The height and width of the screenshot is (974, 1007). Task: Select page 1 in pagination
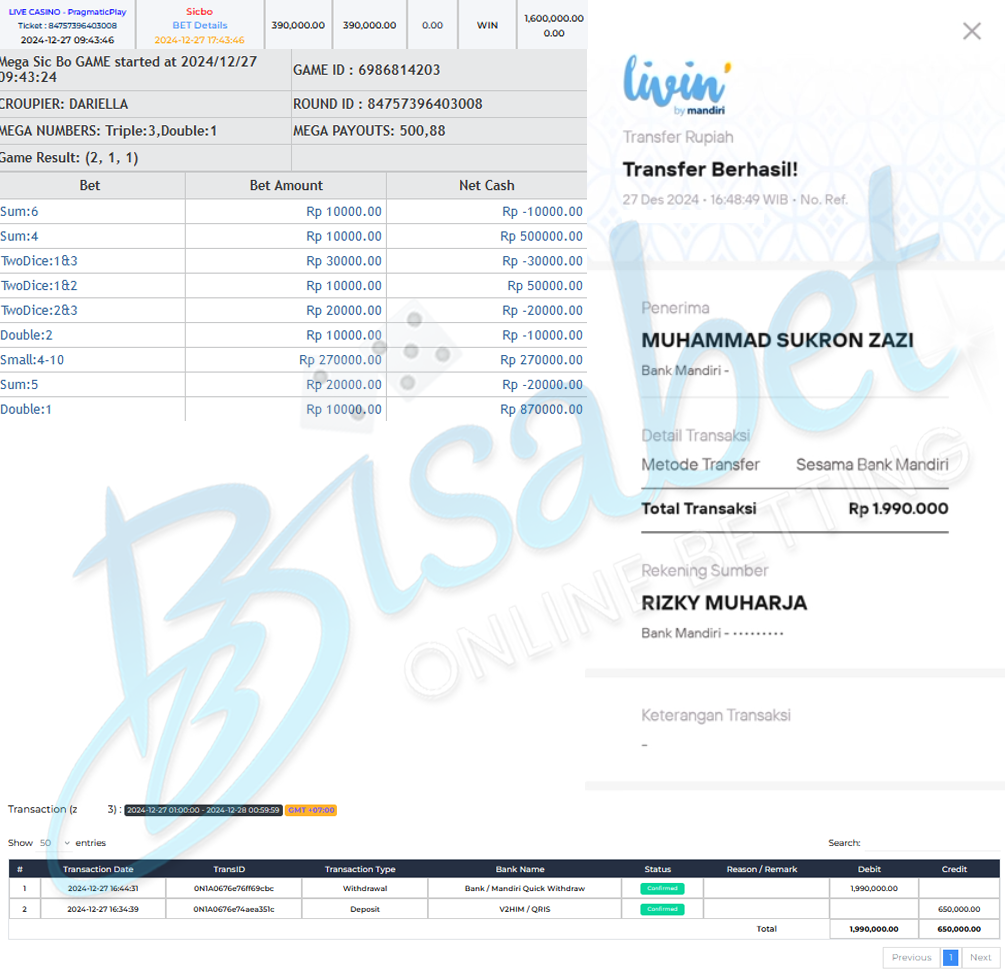tap(950, 957)
